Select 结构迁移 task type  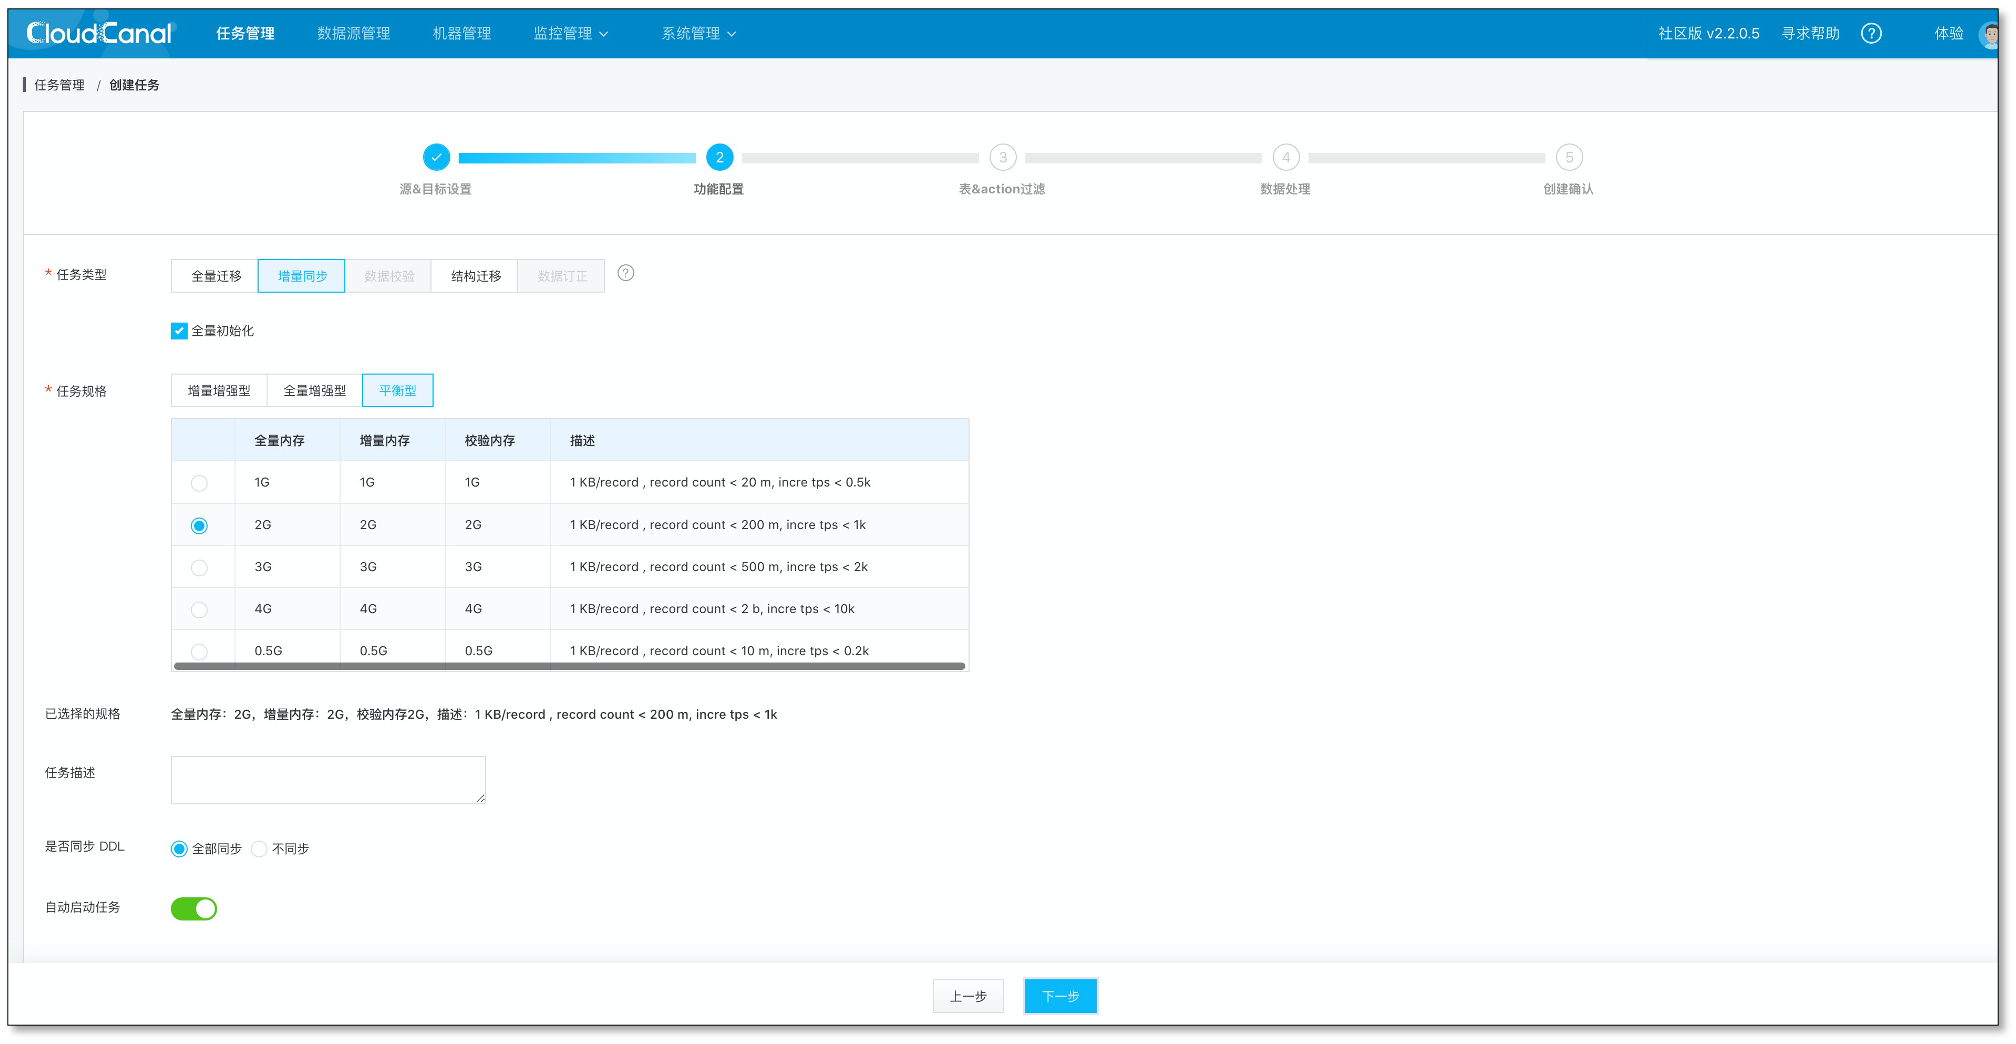pyautogui.click(x=475, y=277)
